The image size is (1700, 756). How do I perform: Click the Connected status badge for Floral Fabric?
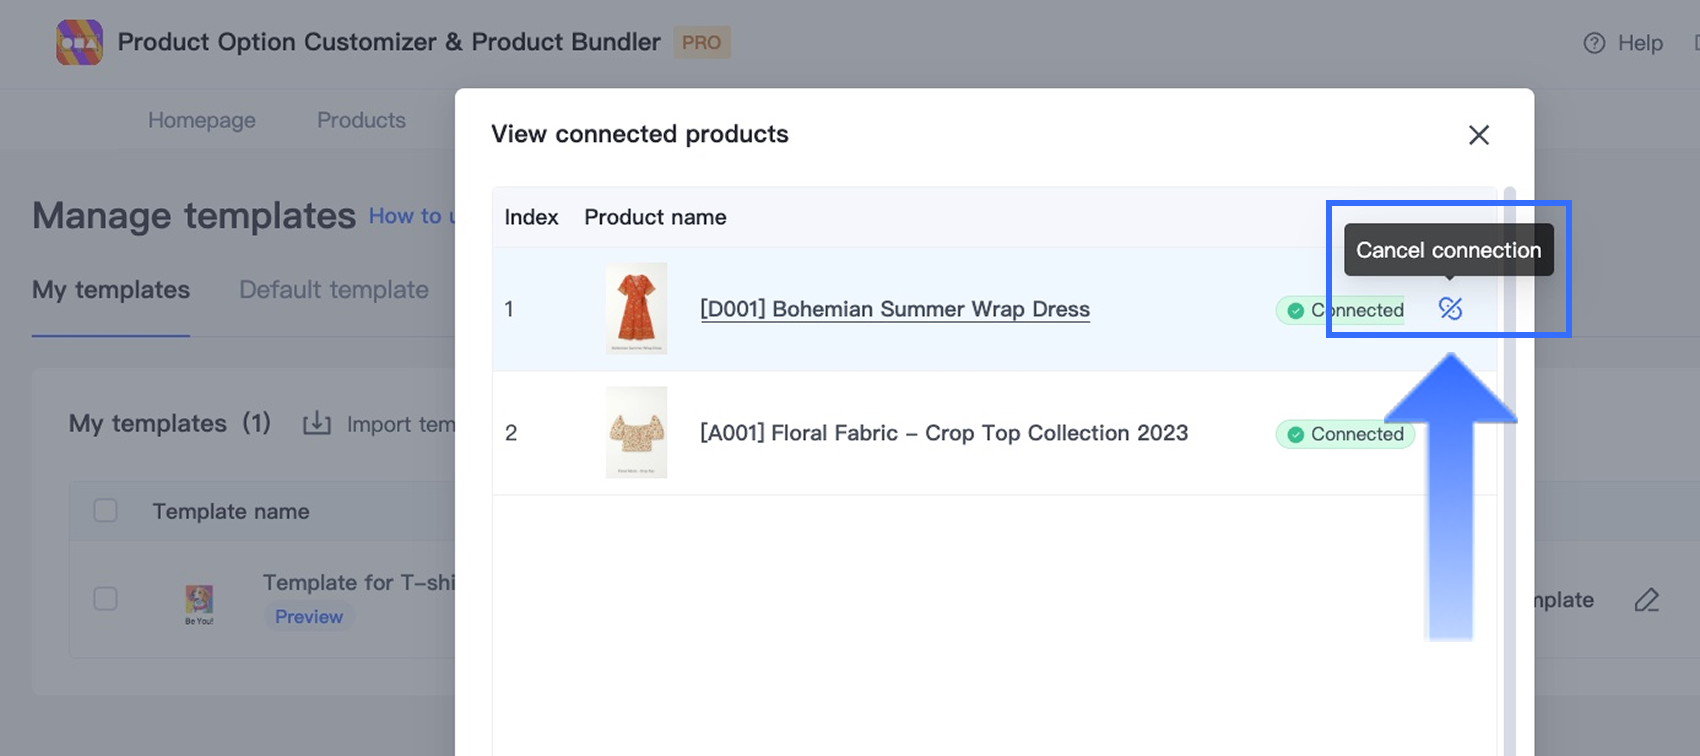tap(1344, 434)
